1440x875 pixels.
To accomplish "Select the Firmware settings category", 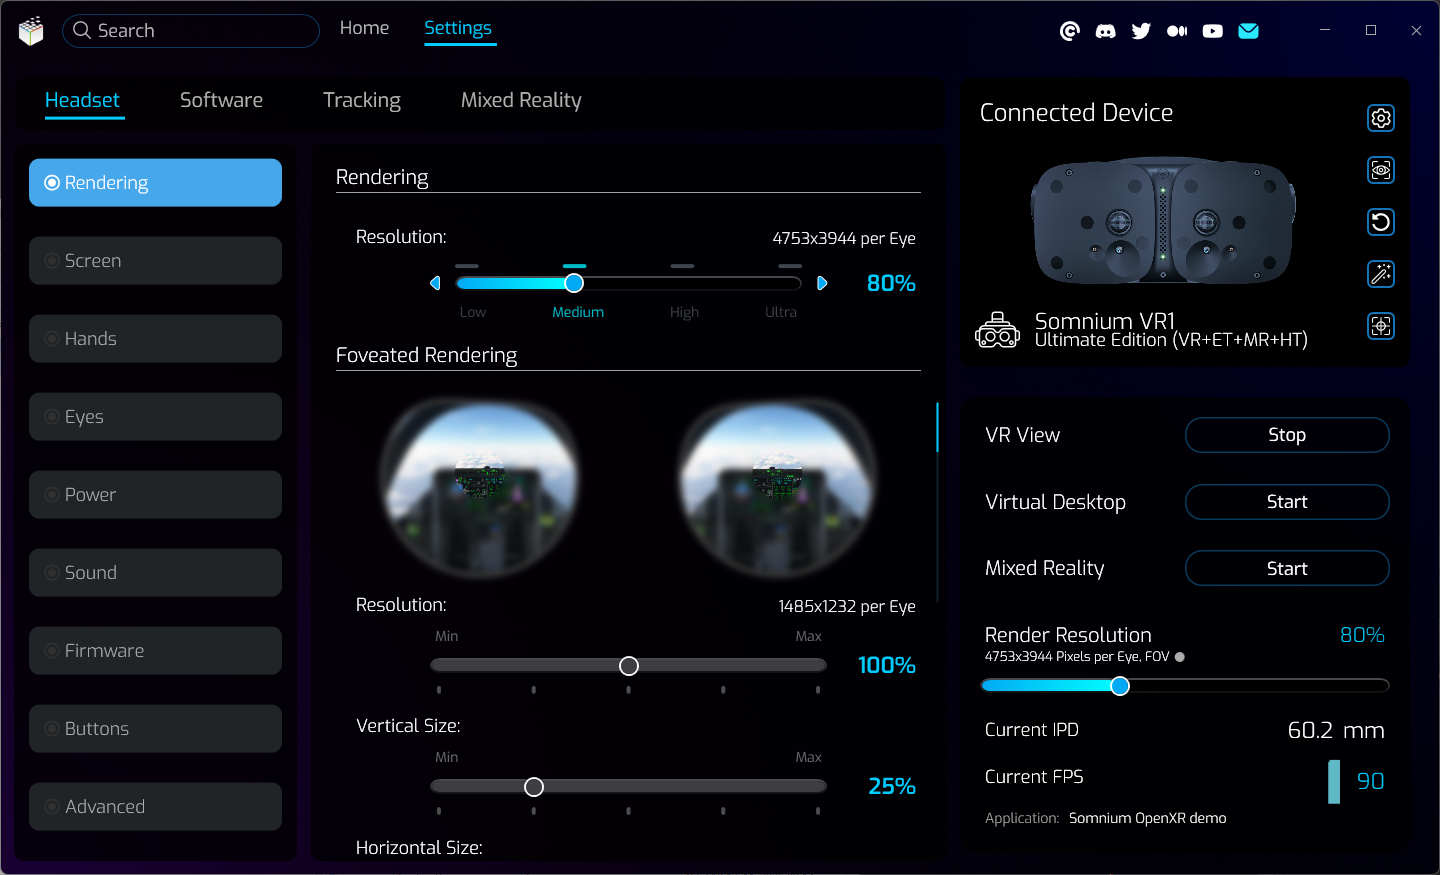I will [x=155, y=651].
